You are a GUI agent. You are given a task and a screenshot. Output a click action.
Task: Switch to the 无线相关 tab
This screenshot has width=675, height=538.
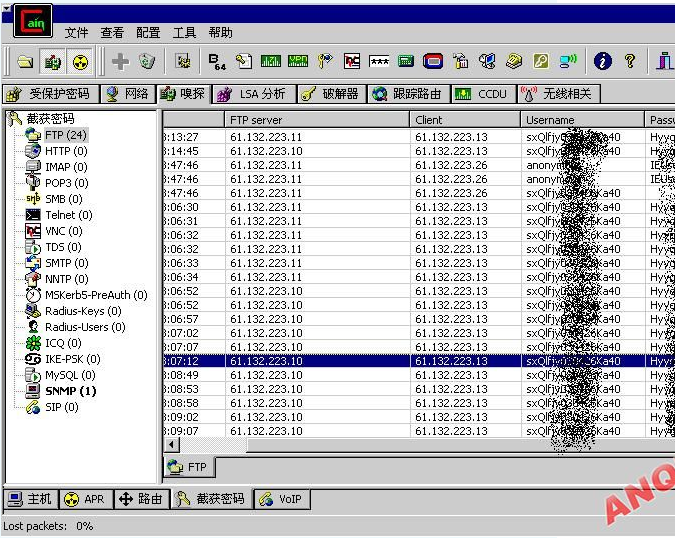click(x=559, y=93)
